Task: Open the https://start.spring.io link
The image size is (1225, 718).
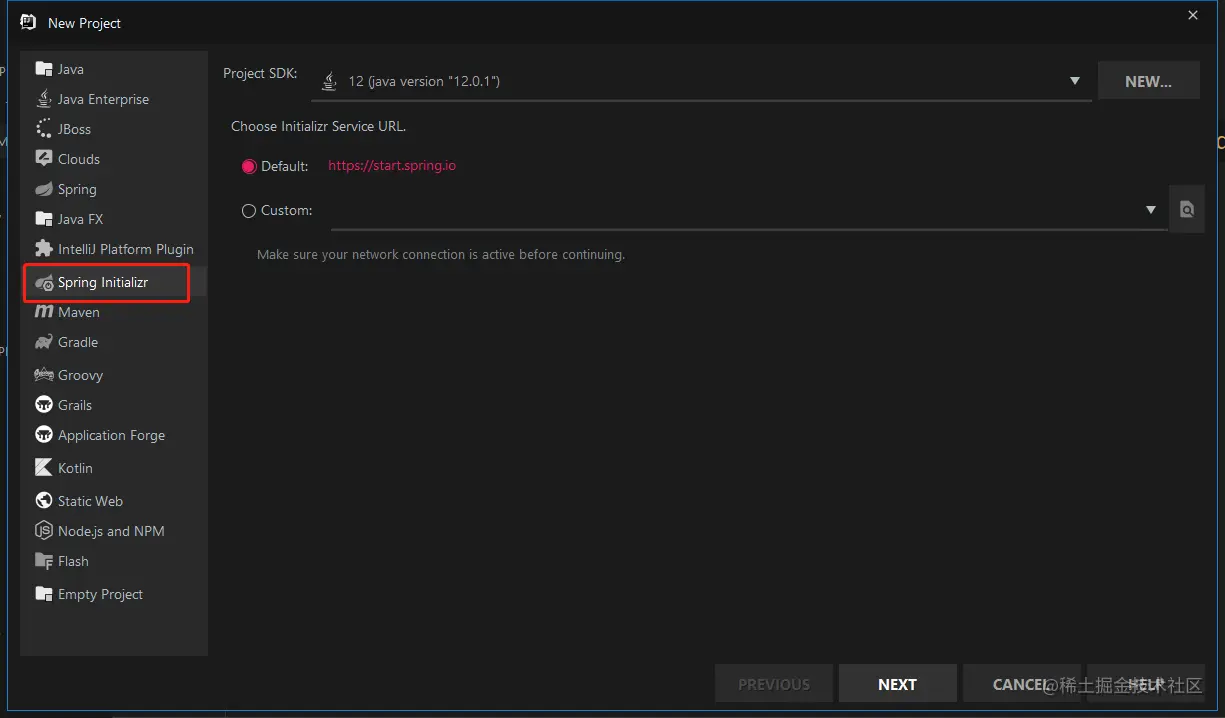Action: point(392,166)
